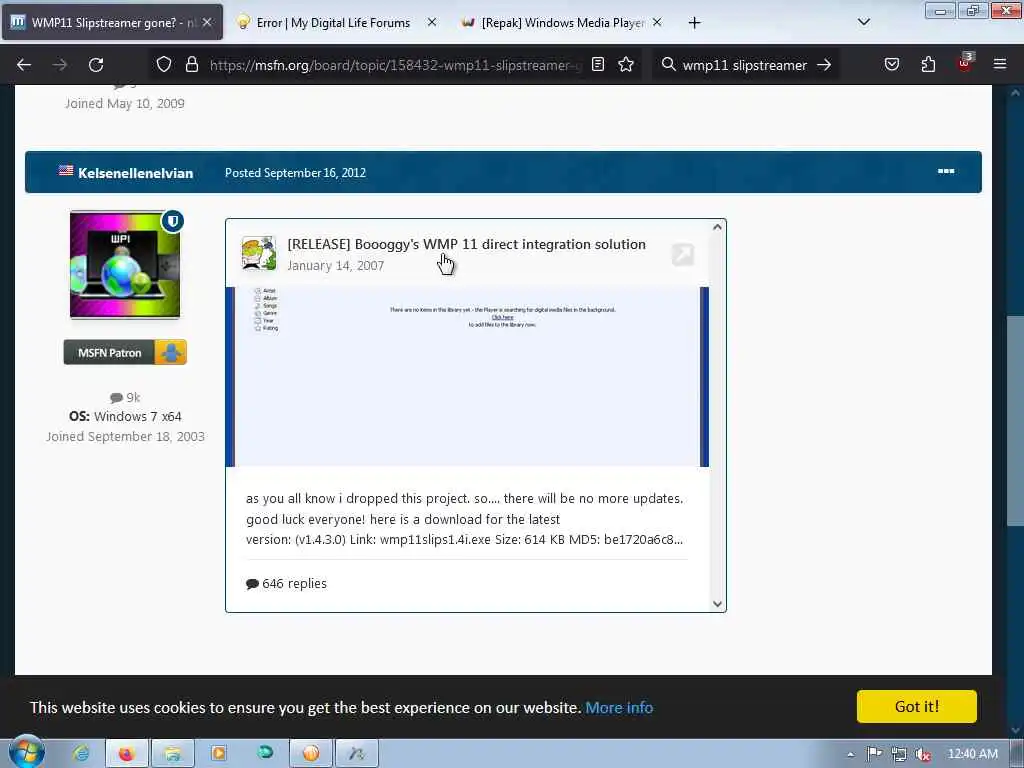Show site security padlock info
Viewport: 1024px width, 768px height.
click(191, 64)
